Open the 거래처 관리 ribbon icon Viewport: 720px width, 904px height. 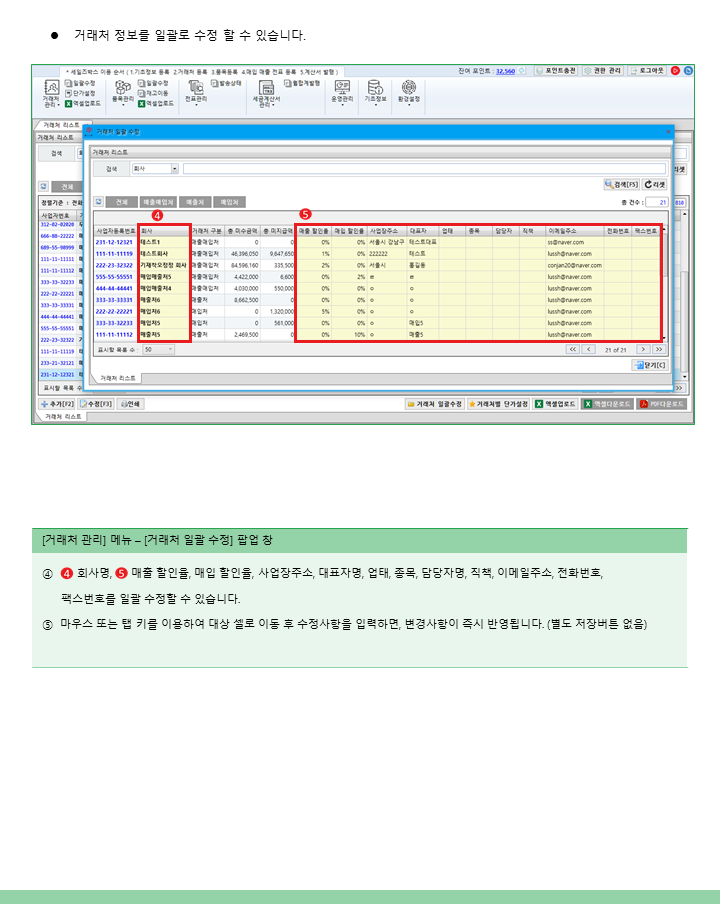[51, 93]
